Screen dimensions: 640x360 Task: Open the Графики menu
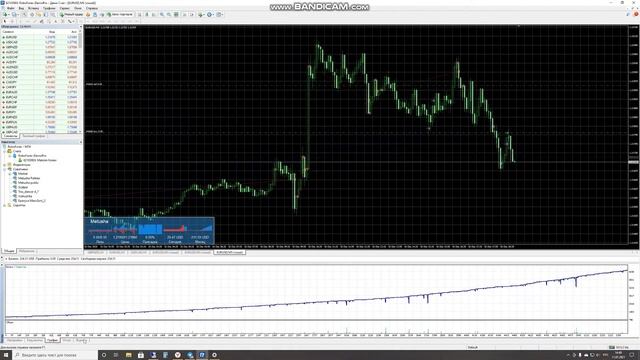pos(49,8)
